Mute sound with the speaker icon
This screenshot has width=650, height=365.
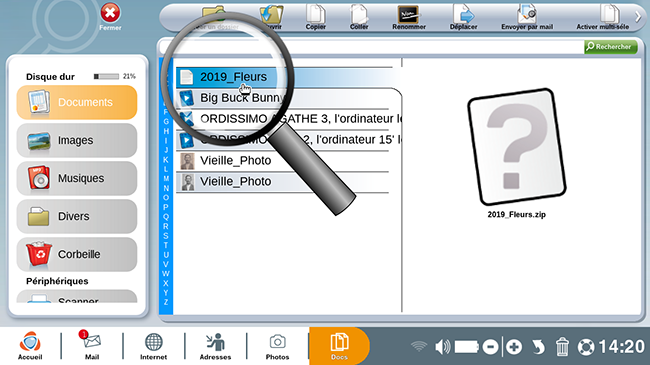(x=443, y=347)
